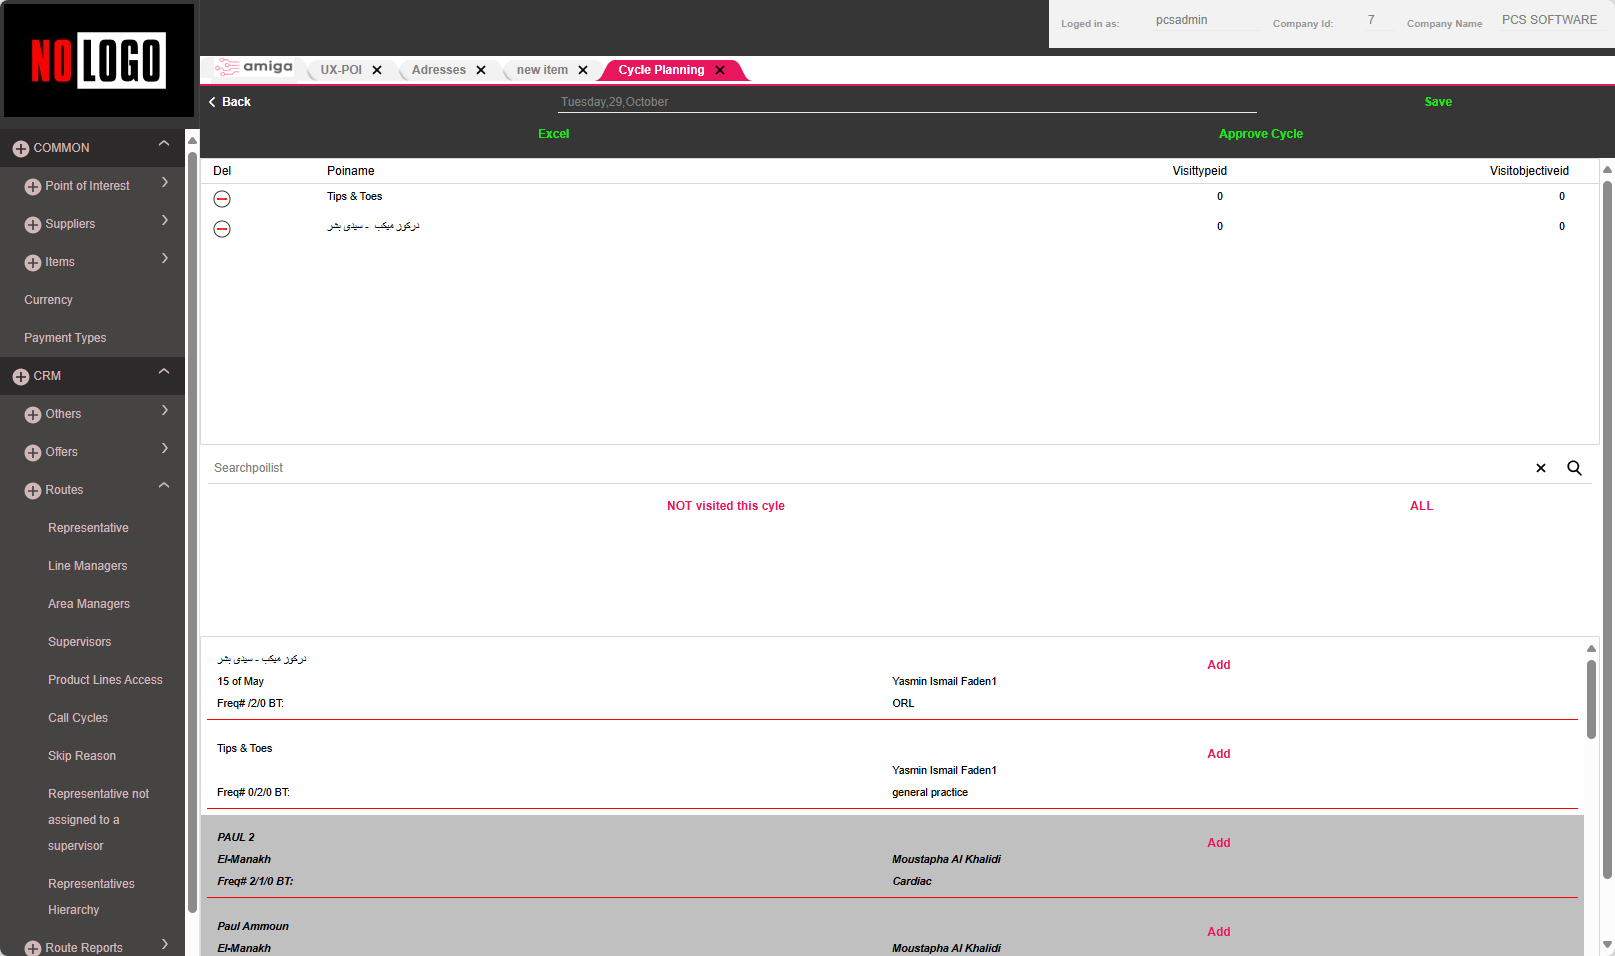Clear the Searchpoilist field with X icon

(x=1541, y=468)
